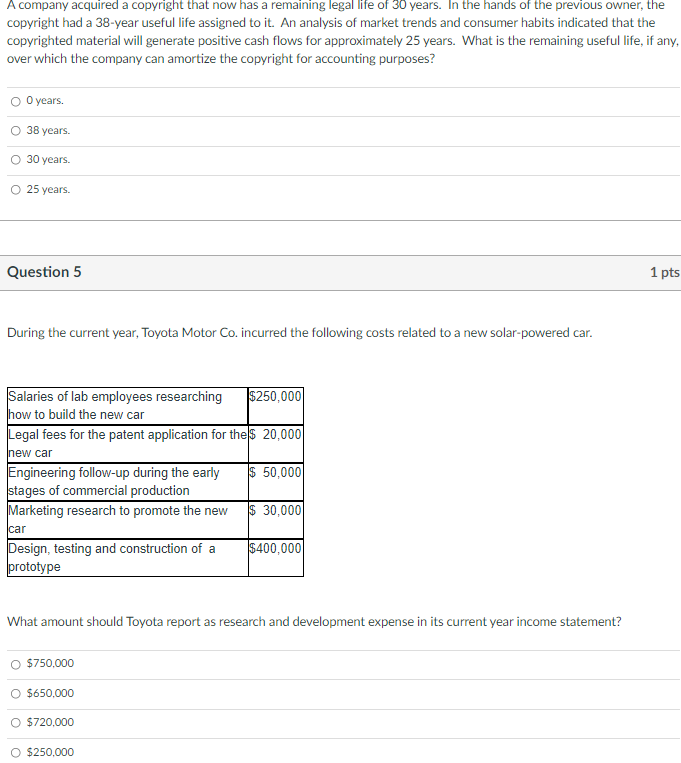Click the $50,000 engineering follow-up amount cell
The width and height of the screenshot is (681, 763).
pos(276,482)
